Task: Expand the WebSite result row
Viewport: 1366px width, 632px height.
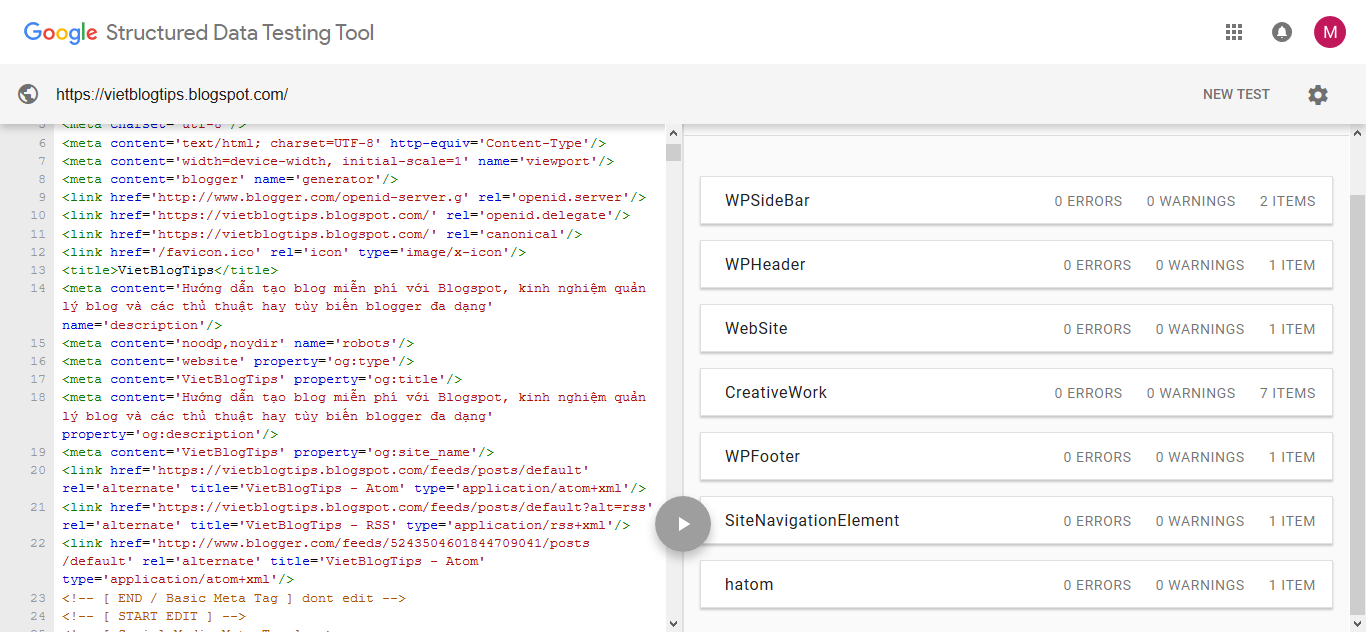Action: pyautogui.click(x=1016, y=329)
